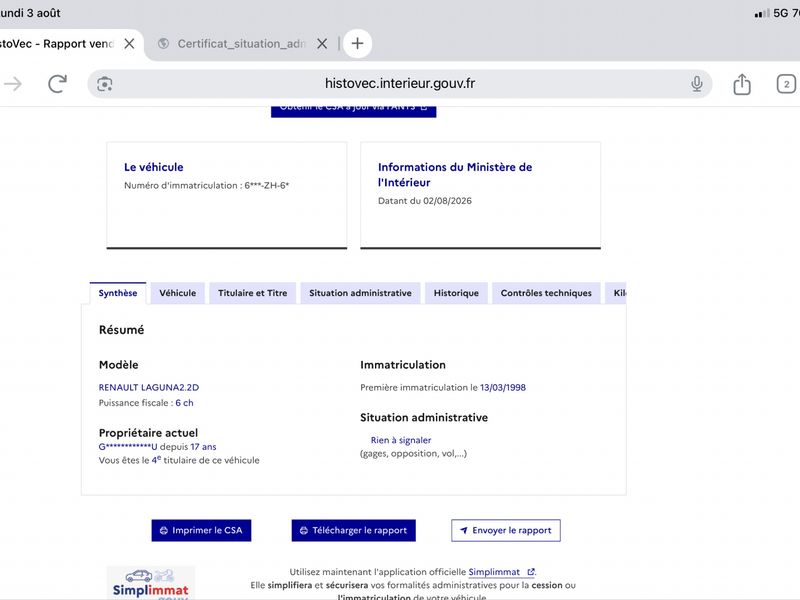Click the Datant du 02/08/2026 text

(424, 201)
